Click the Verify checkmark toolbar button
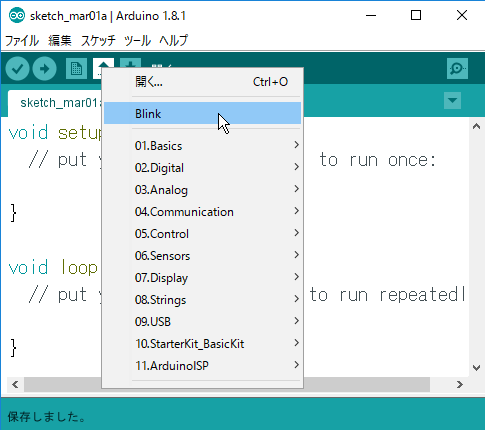Viewport: 485px width, 430px height. (17, 69)
